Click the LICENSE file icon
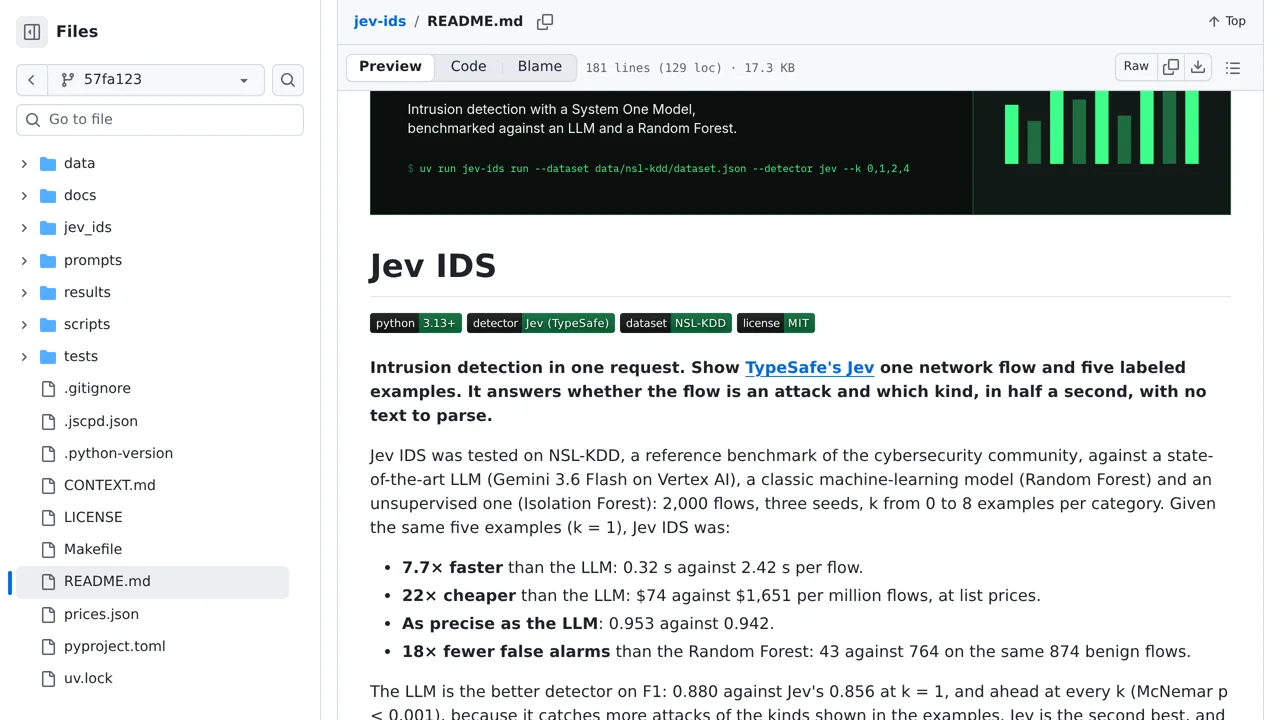 tap(48, 517)
